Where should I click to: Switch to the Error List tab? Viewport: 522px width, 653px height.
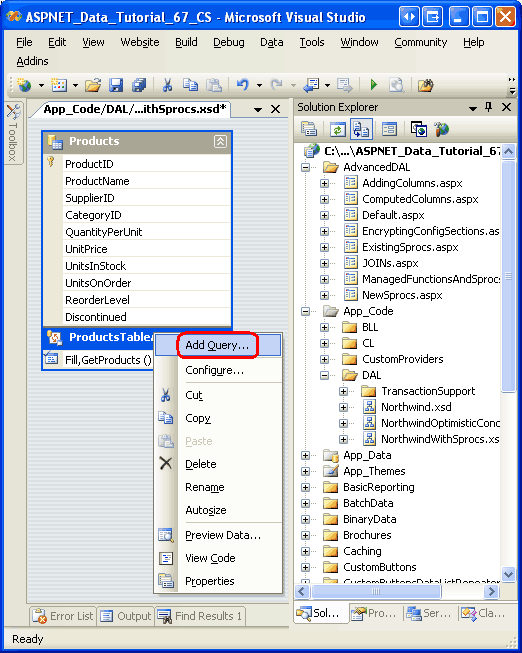tap(63, 616)
